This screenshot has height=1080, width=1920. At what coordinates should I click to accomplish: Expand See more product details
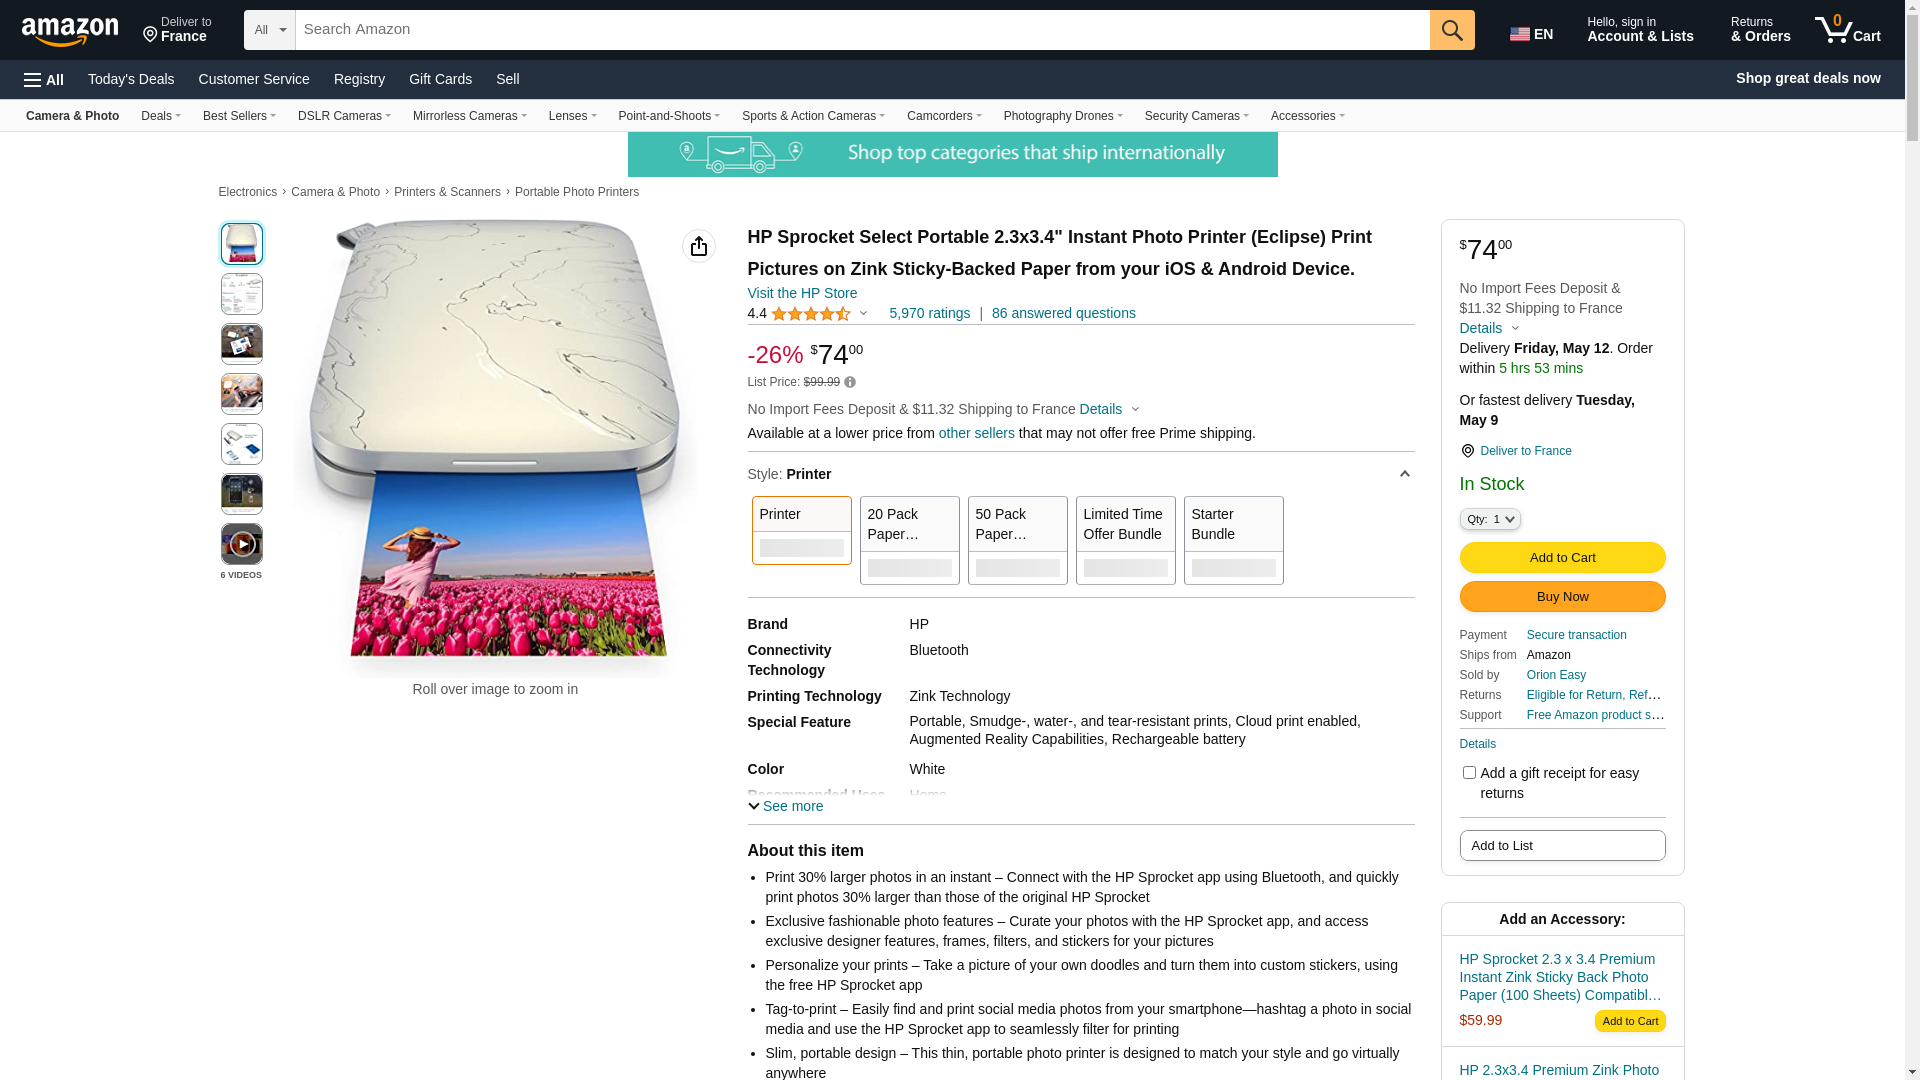click(786, 806)
